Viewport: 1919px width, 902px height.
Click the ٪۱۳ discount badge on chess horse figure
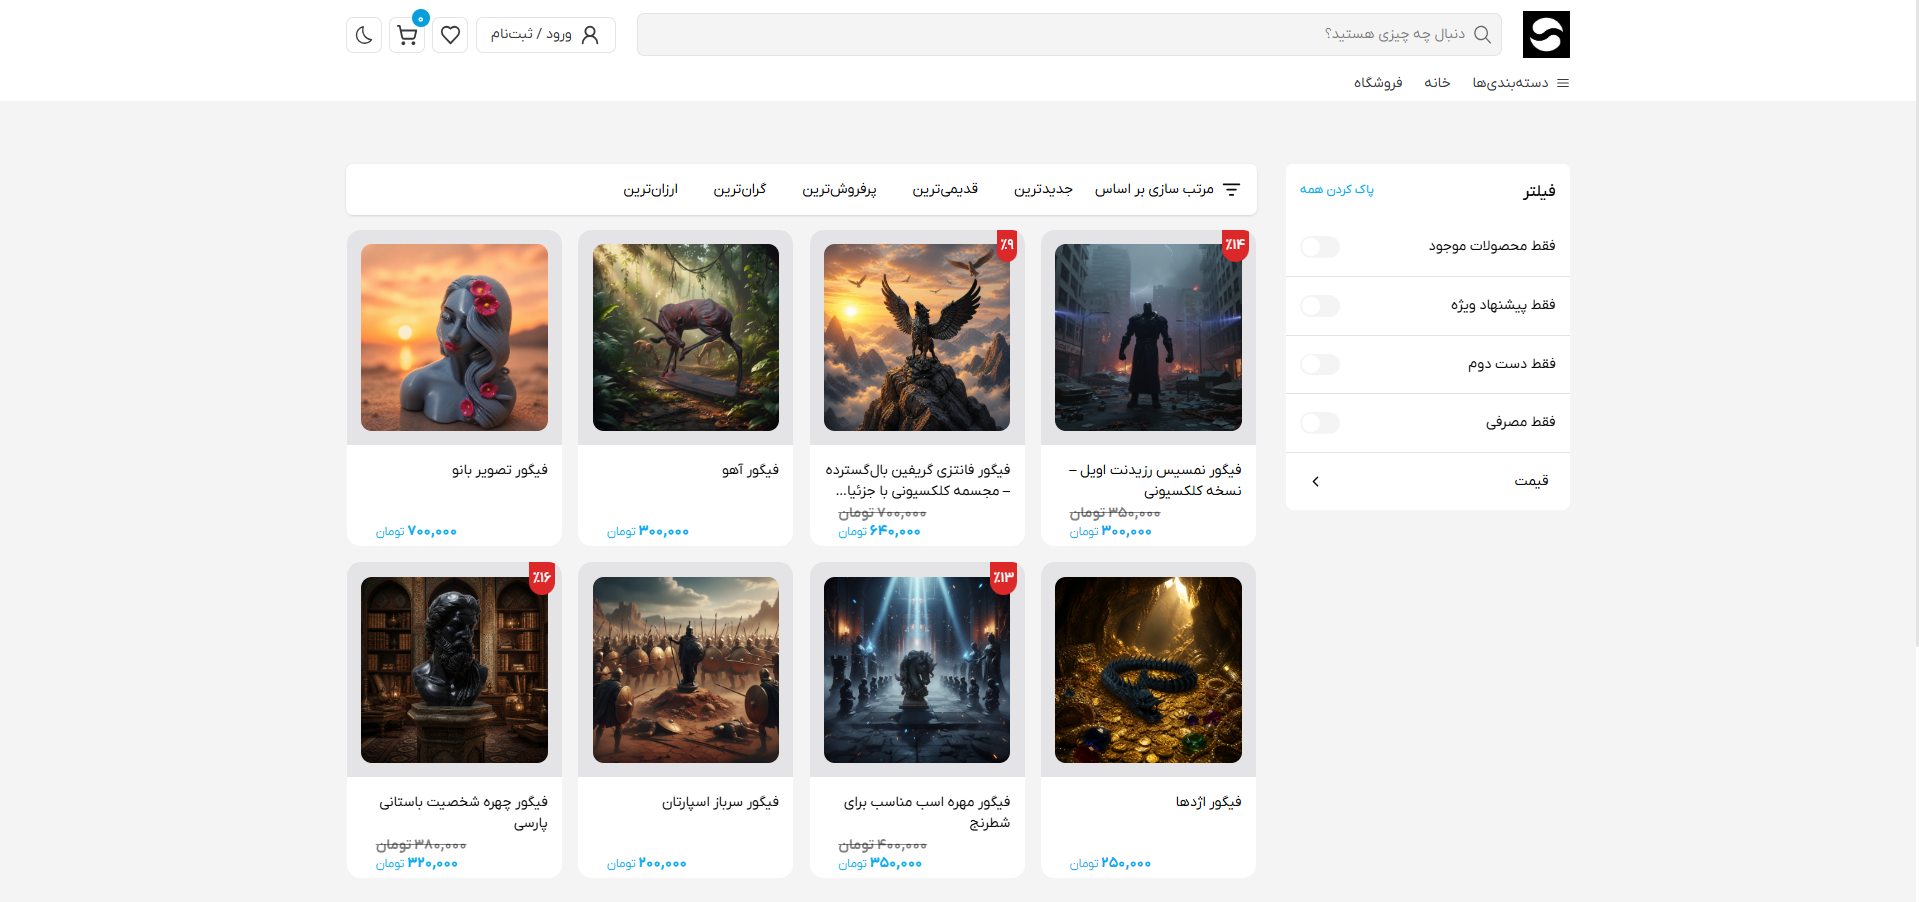[x=1003, y=578]
